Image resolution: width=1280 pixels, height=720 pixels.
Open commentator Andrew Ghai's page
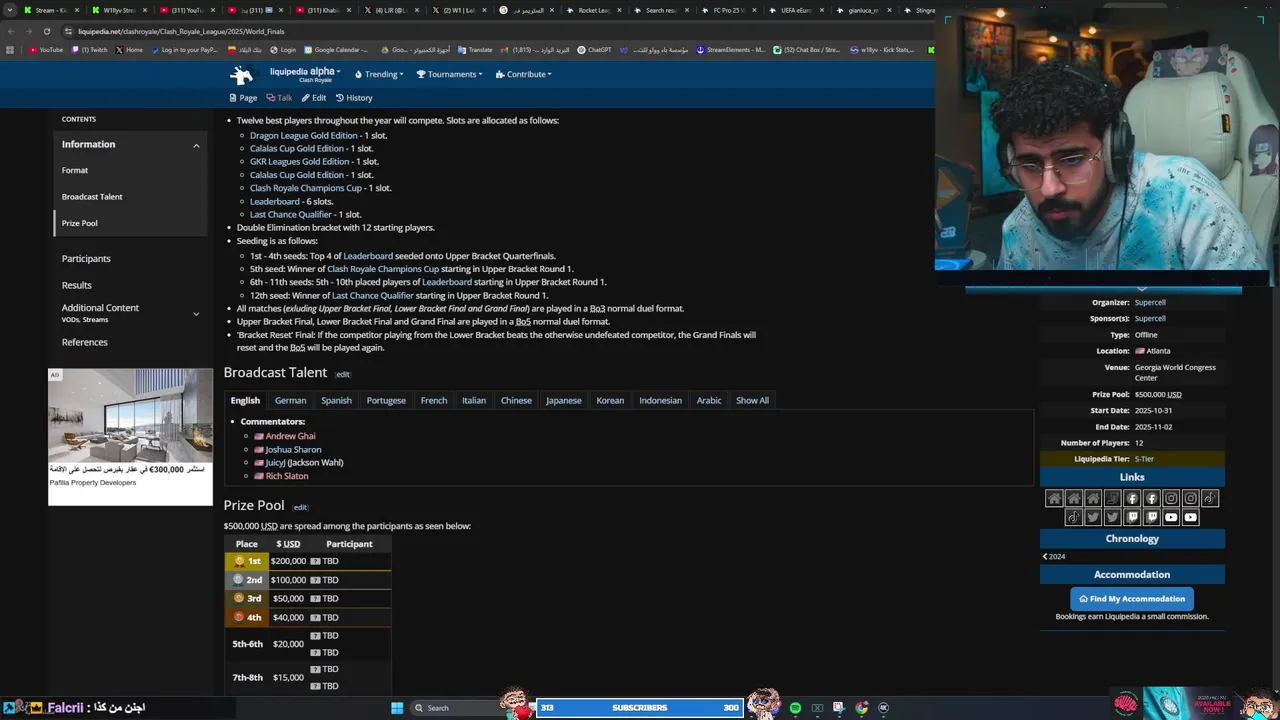[290, 436]
